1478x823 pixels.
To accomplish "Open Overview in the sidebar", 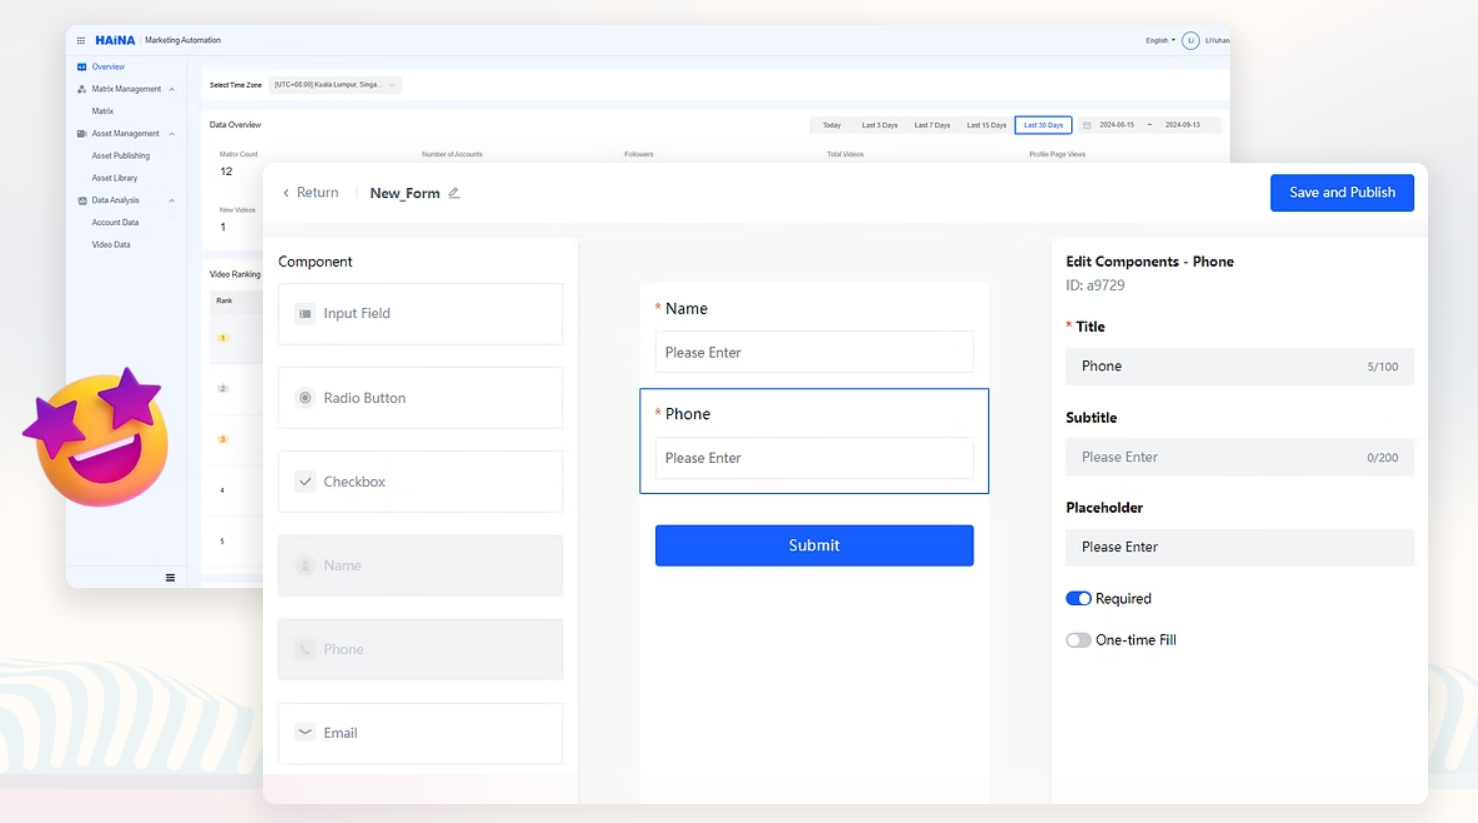I will click(x=108, y=67).
